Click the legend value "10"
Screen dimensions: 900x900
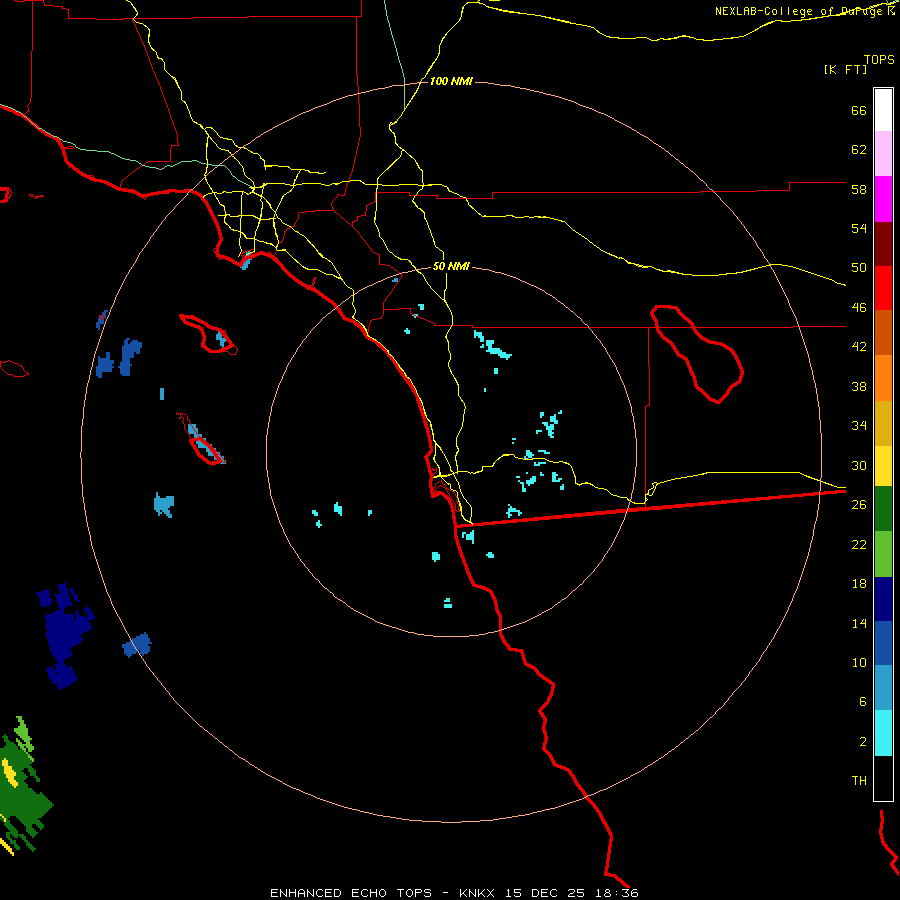tap(859, 662)
